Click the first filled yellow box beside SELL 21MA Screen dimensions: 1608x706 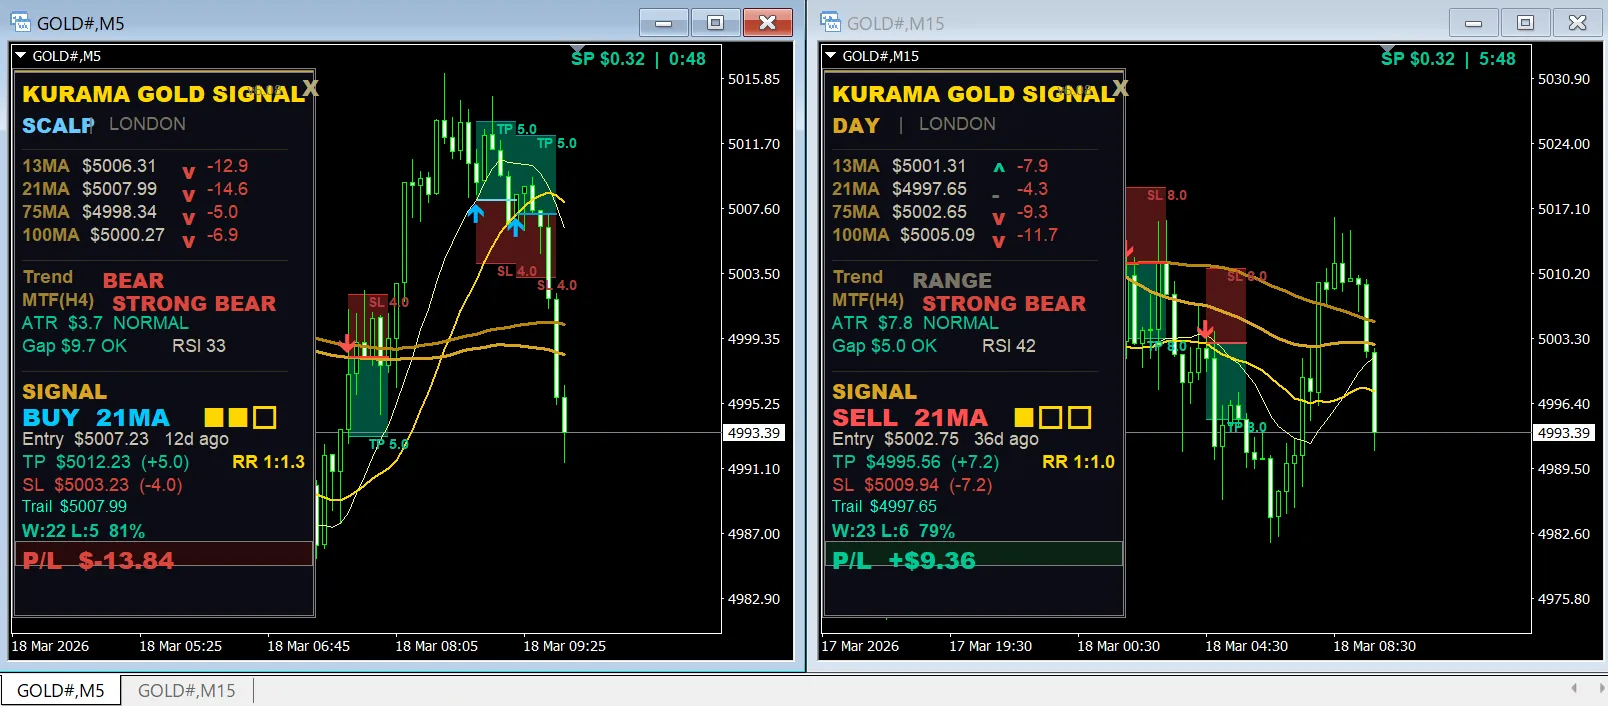pyautogui.click(x=1024, y=417)
